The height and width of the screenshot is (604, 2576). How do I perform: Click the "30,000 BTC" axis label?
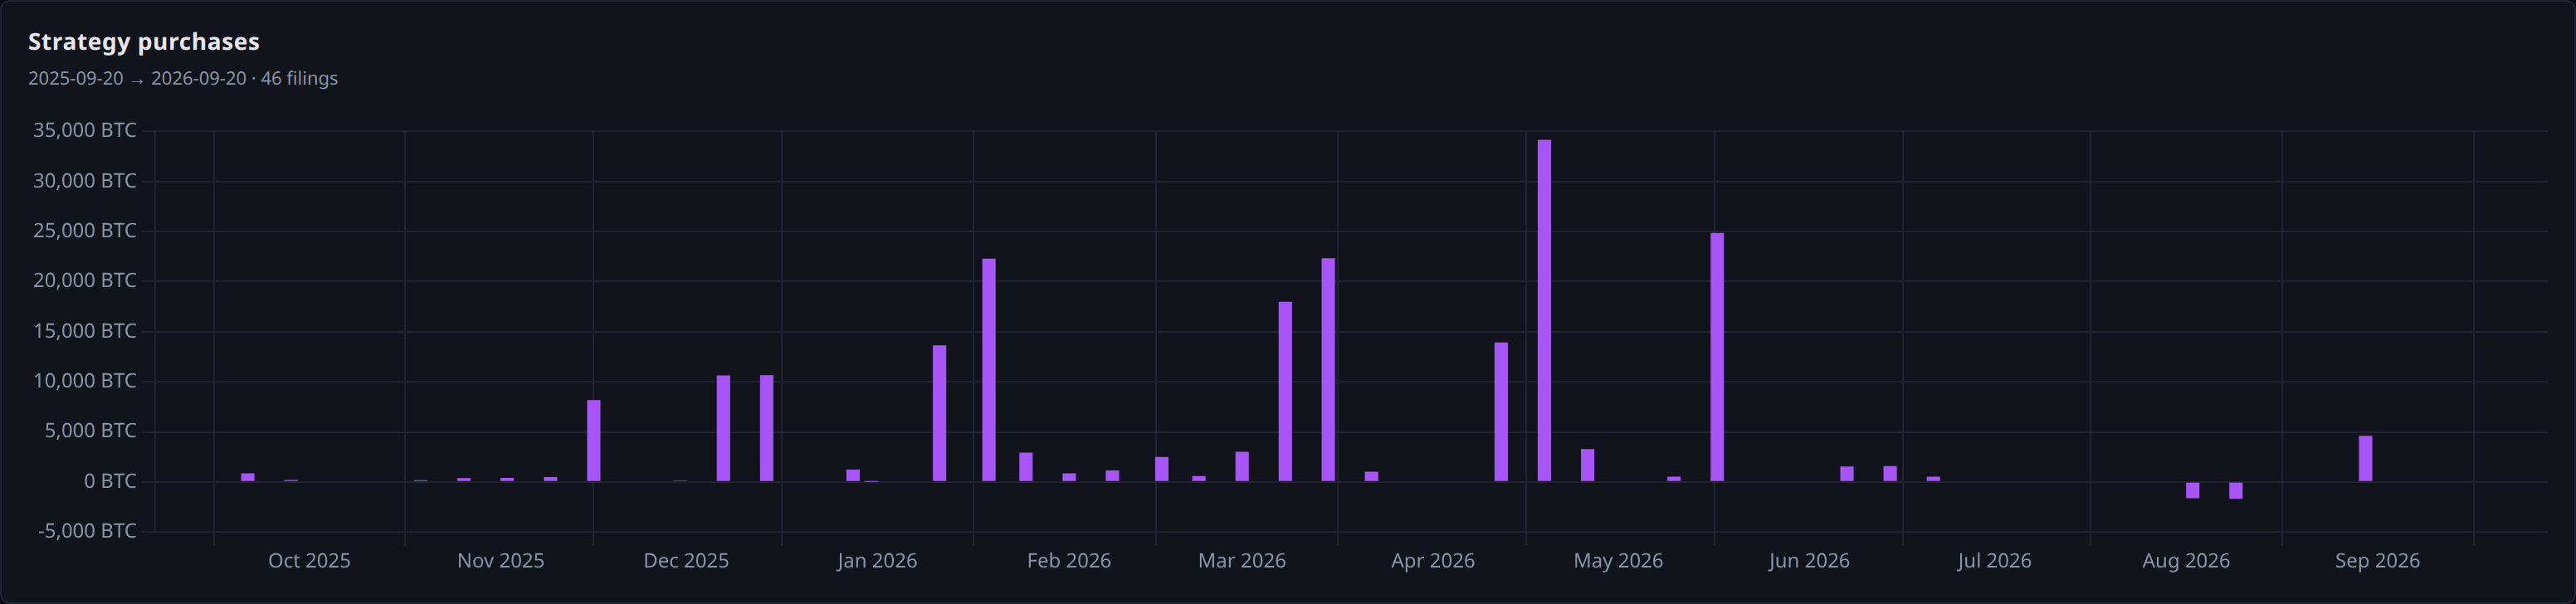click(x=85, y=180)
